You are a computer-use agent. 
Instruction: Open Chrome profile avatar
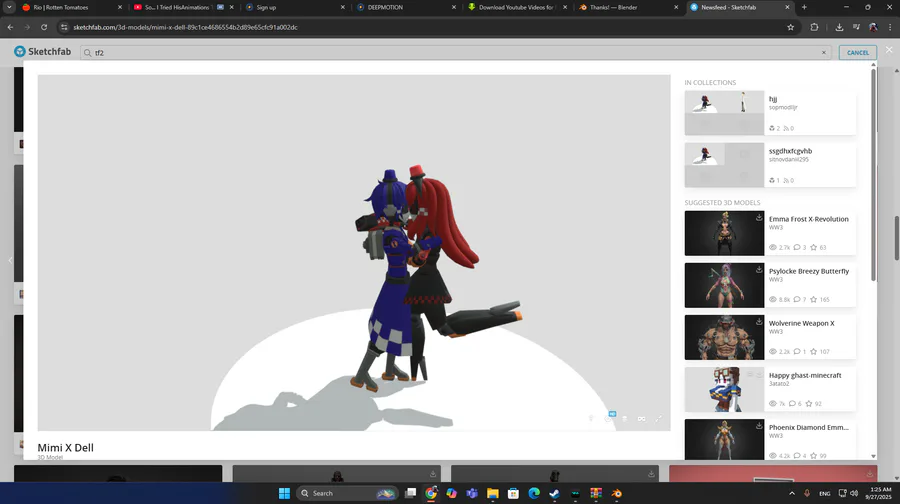click(x=873, y=27)
